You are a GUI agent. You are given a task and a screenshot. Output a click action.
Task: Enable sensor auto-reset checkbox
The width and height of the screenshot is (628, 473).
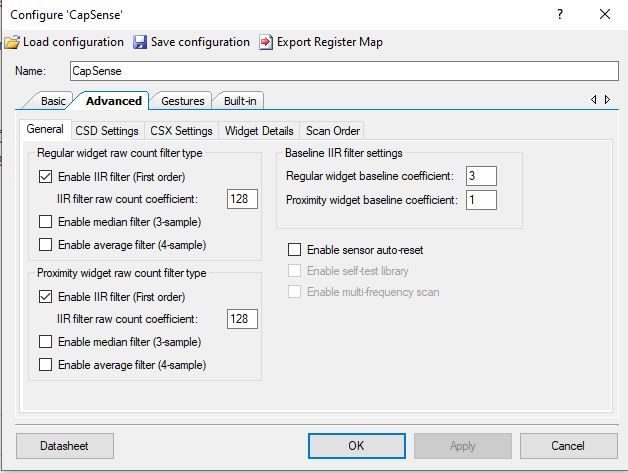pyautogui.click(x=294, y=250)
